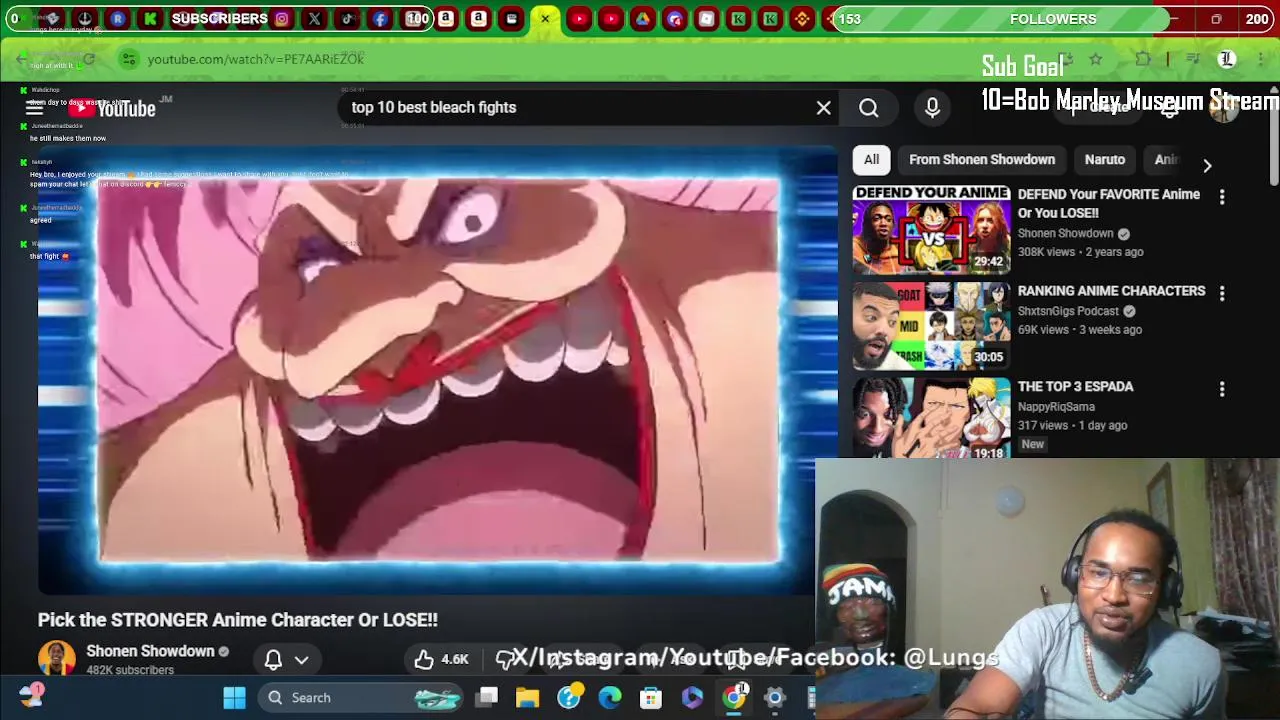This screenshot has height=720, width=1280.
Task: Launch File Explorer from the taskbar
Action: 528,697
